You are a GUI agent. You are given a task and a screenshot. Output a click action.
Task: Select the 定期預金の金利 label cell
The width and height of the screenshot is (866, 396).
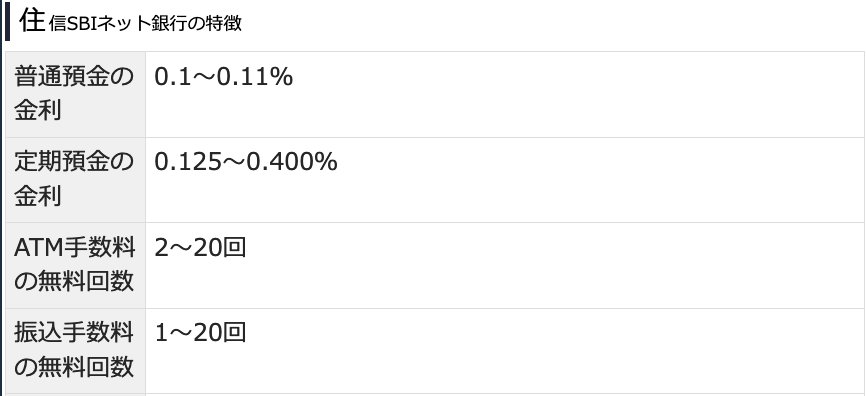click(76, 180)
